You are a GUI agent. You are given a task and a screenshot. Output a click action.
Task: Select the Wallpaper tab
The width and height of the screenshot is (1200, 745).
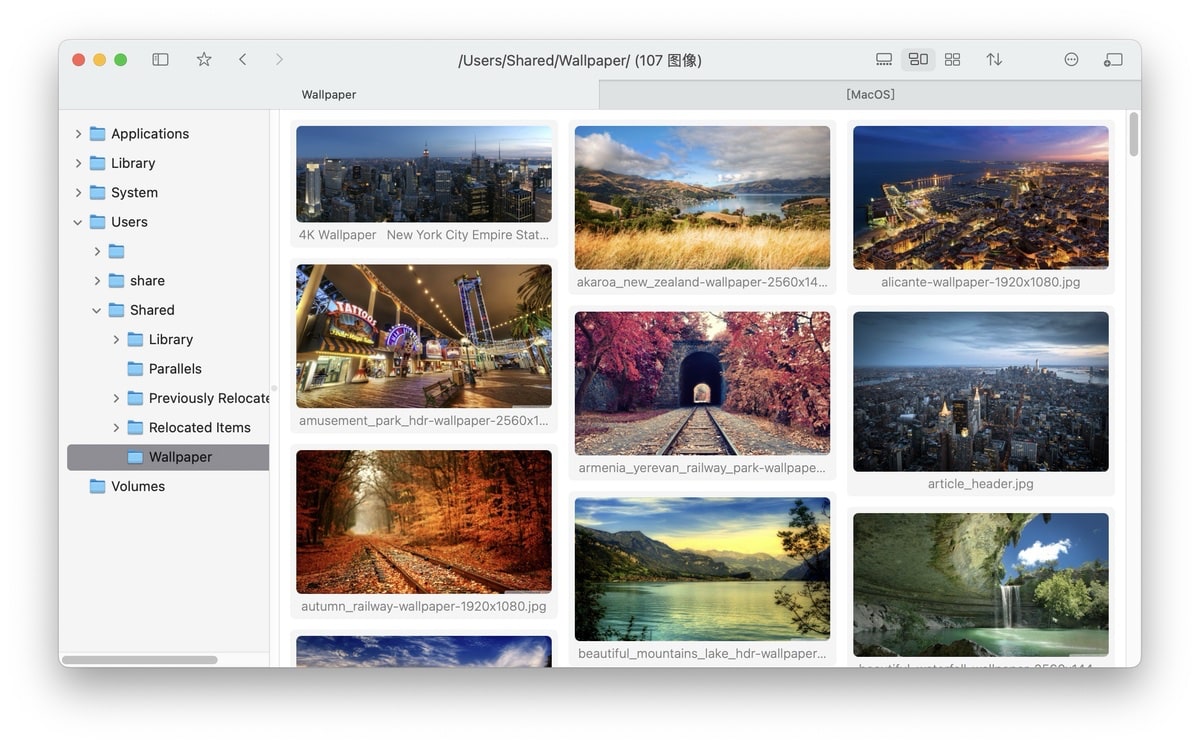[x=327, y=93]
